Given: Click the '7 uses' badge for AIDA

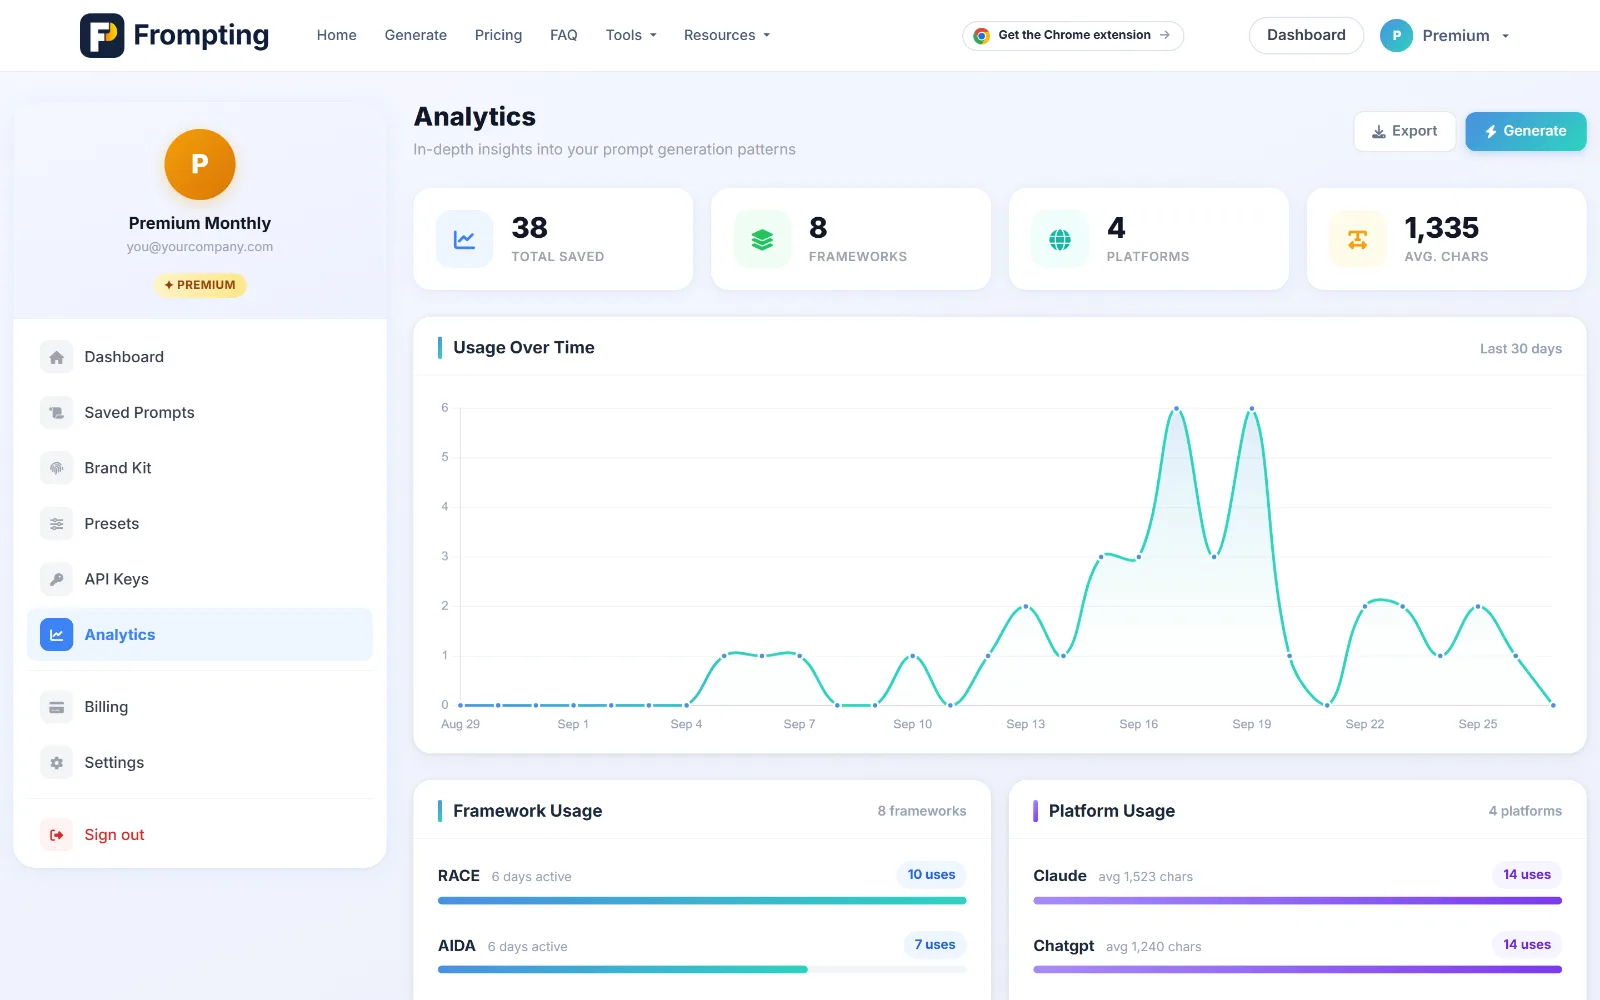Looking at the screenshot, I should coord(935,945).
